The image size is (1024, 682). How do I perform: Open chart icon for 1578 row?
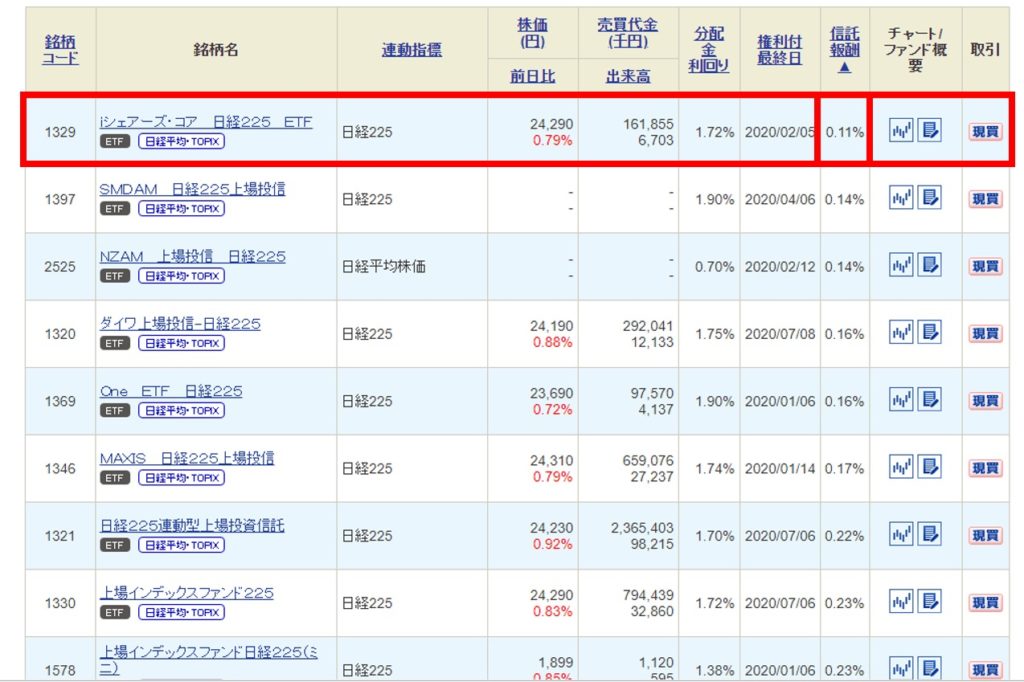[x=901, y=669]
